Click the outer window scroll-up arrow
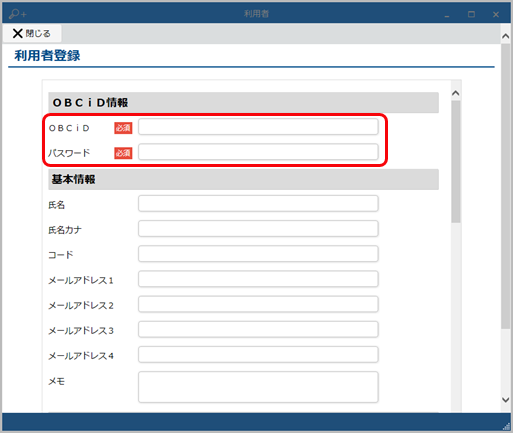Screen dimensions: 513x433 tap(506, 36)
